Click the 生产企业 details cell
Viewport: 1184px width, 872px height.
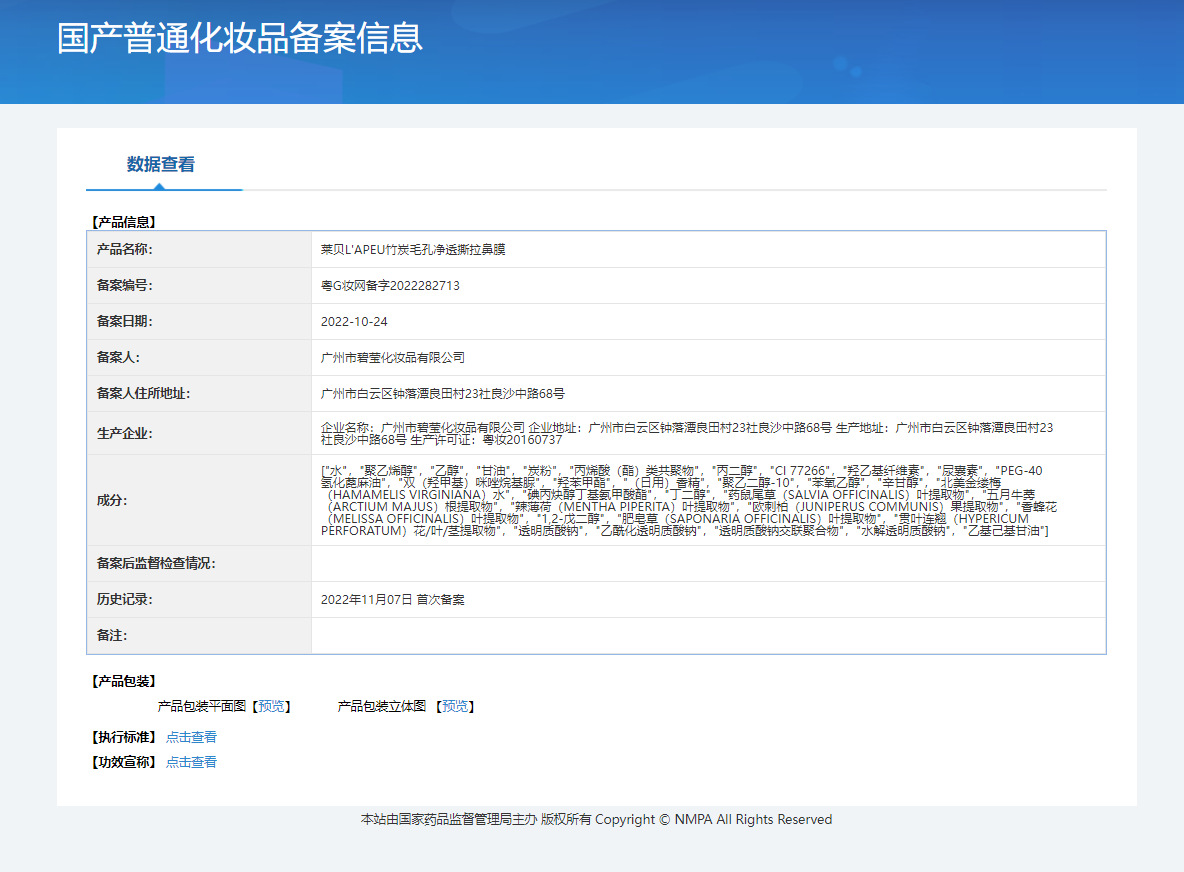click(x=686, y=433)
